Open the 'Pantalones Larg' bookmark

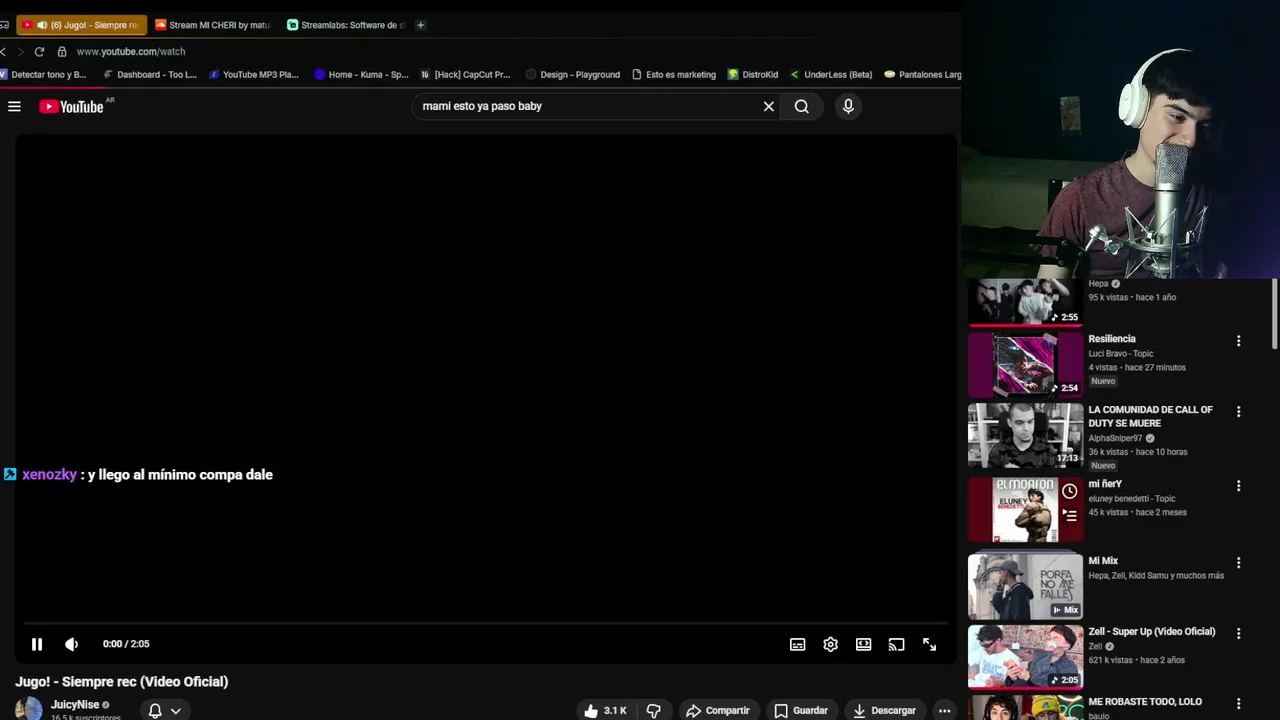923,74
